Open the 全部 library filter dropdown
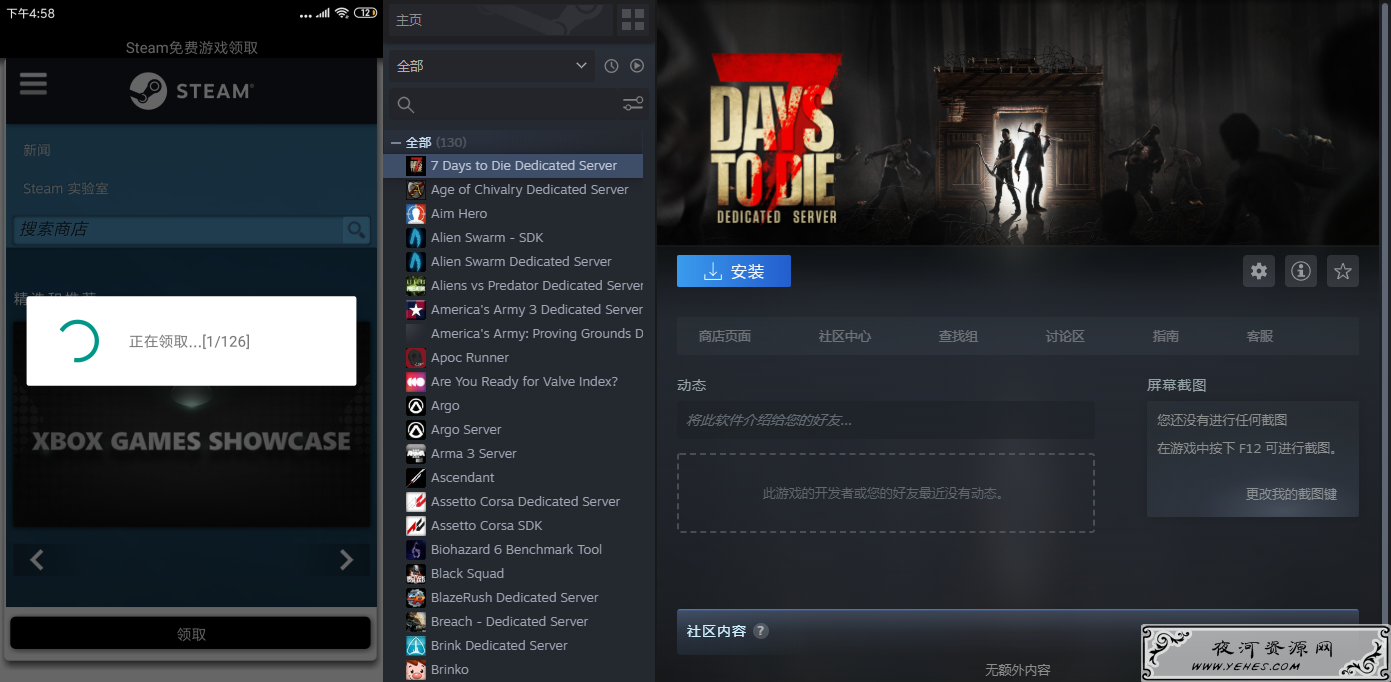The height and width of the screenshot is (682, 1391). (492, 66)
